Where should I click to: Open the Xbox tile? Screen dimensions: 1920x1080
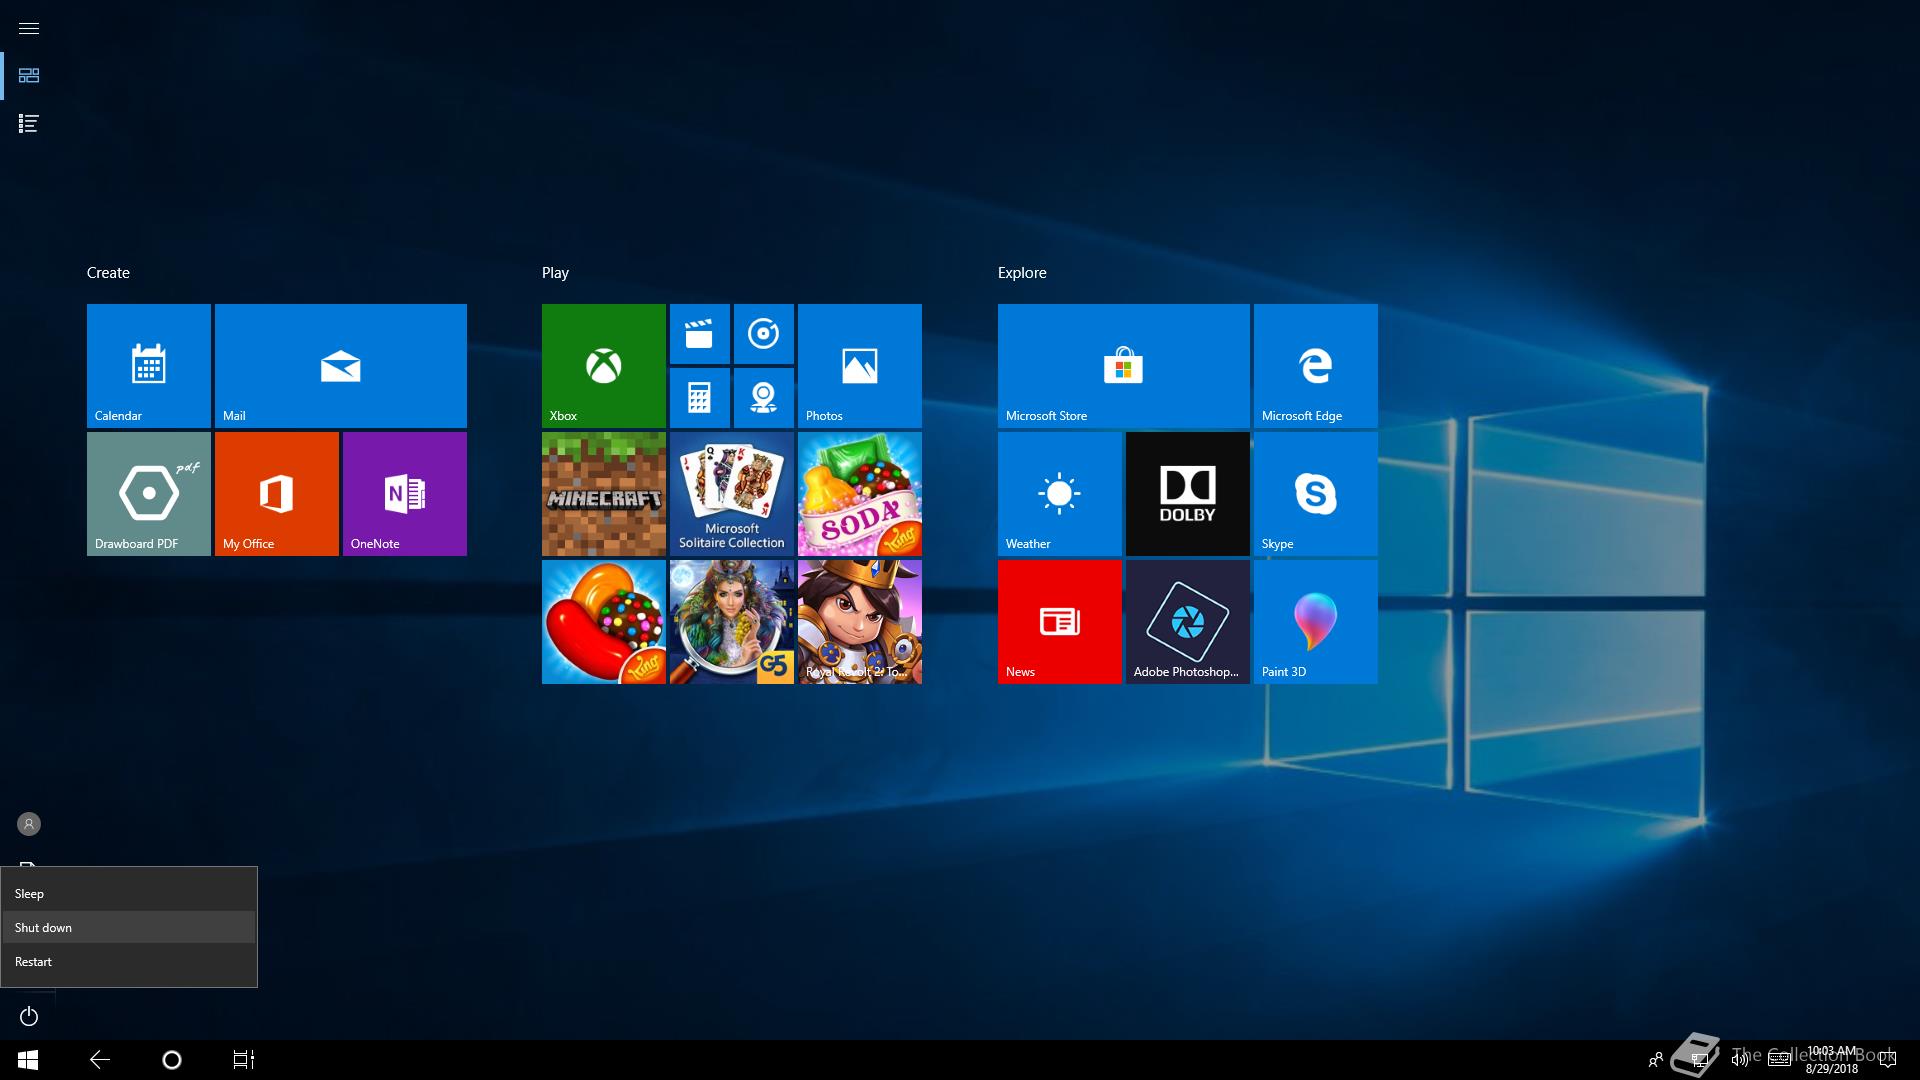604,366
